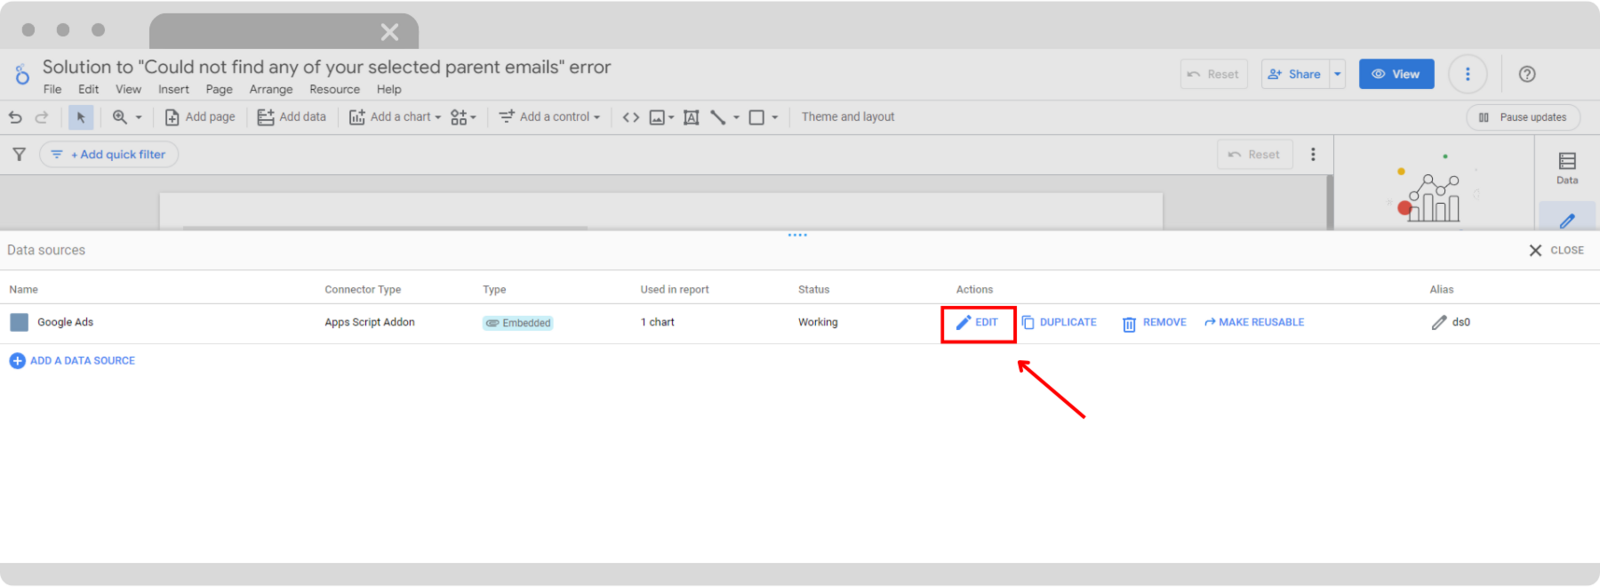Open the insert Image dropdown
Image resolution: width=1600 pixels, height=587 pixels.
662,117
